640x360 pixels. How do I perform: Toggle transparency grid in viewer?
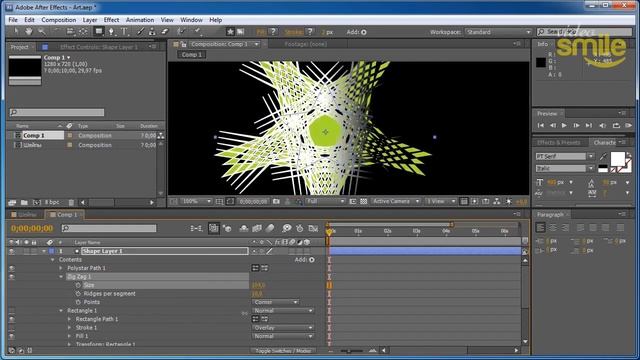pyautogui.click(x=364, y=201)
